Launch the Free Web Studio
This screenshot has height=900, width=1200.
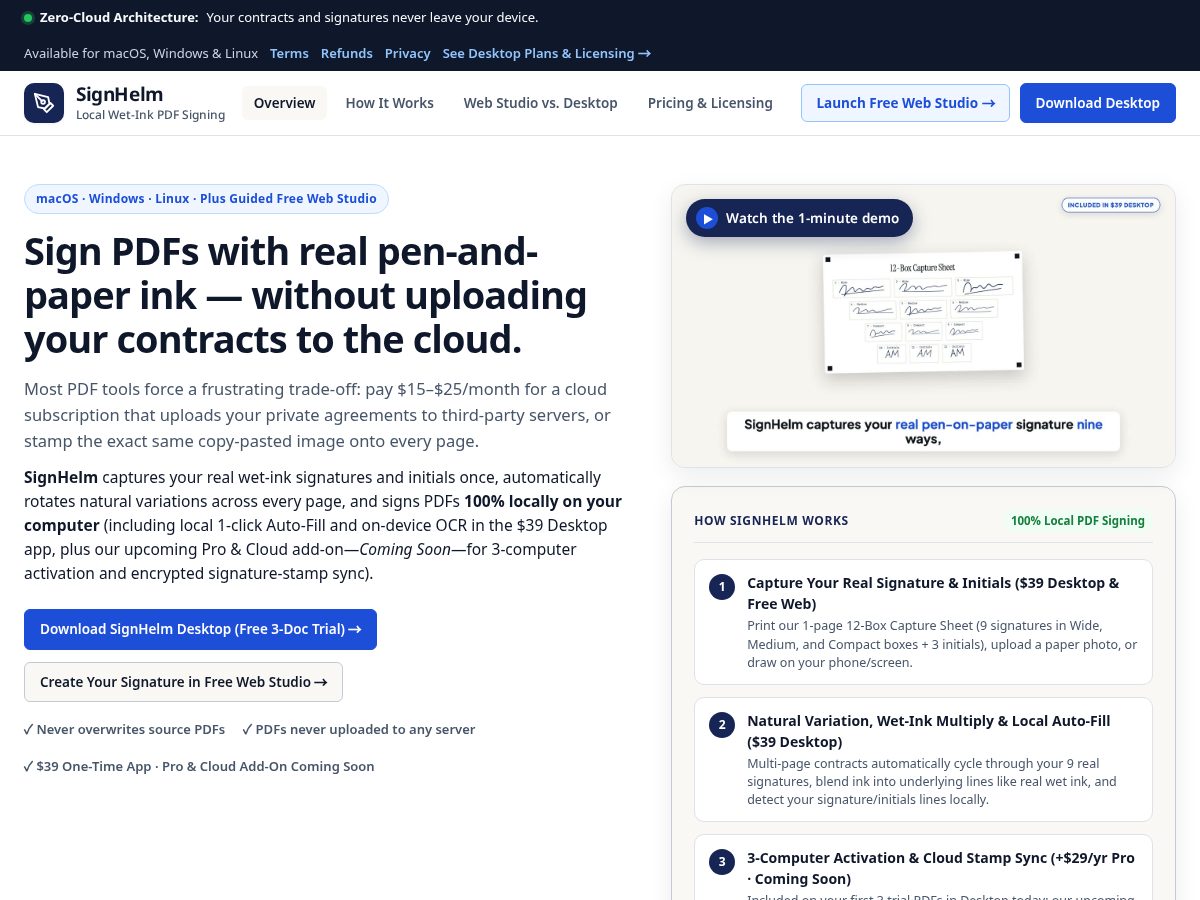905,103
